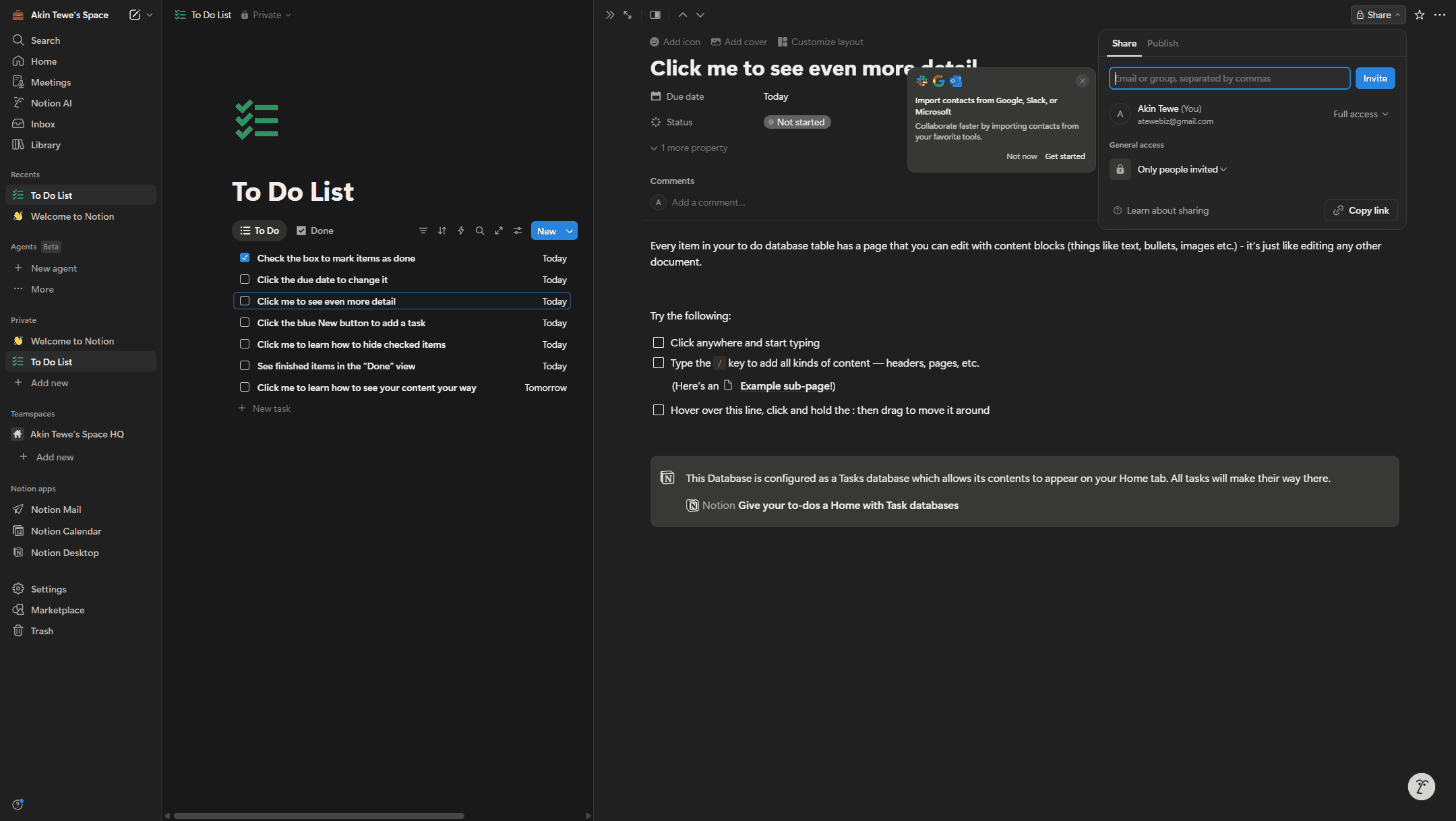Tick the 'Click anywhere and start typing' checkbox

(658, 342)
